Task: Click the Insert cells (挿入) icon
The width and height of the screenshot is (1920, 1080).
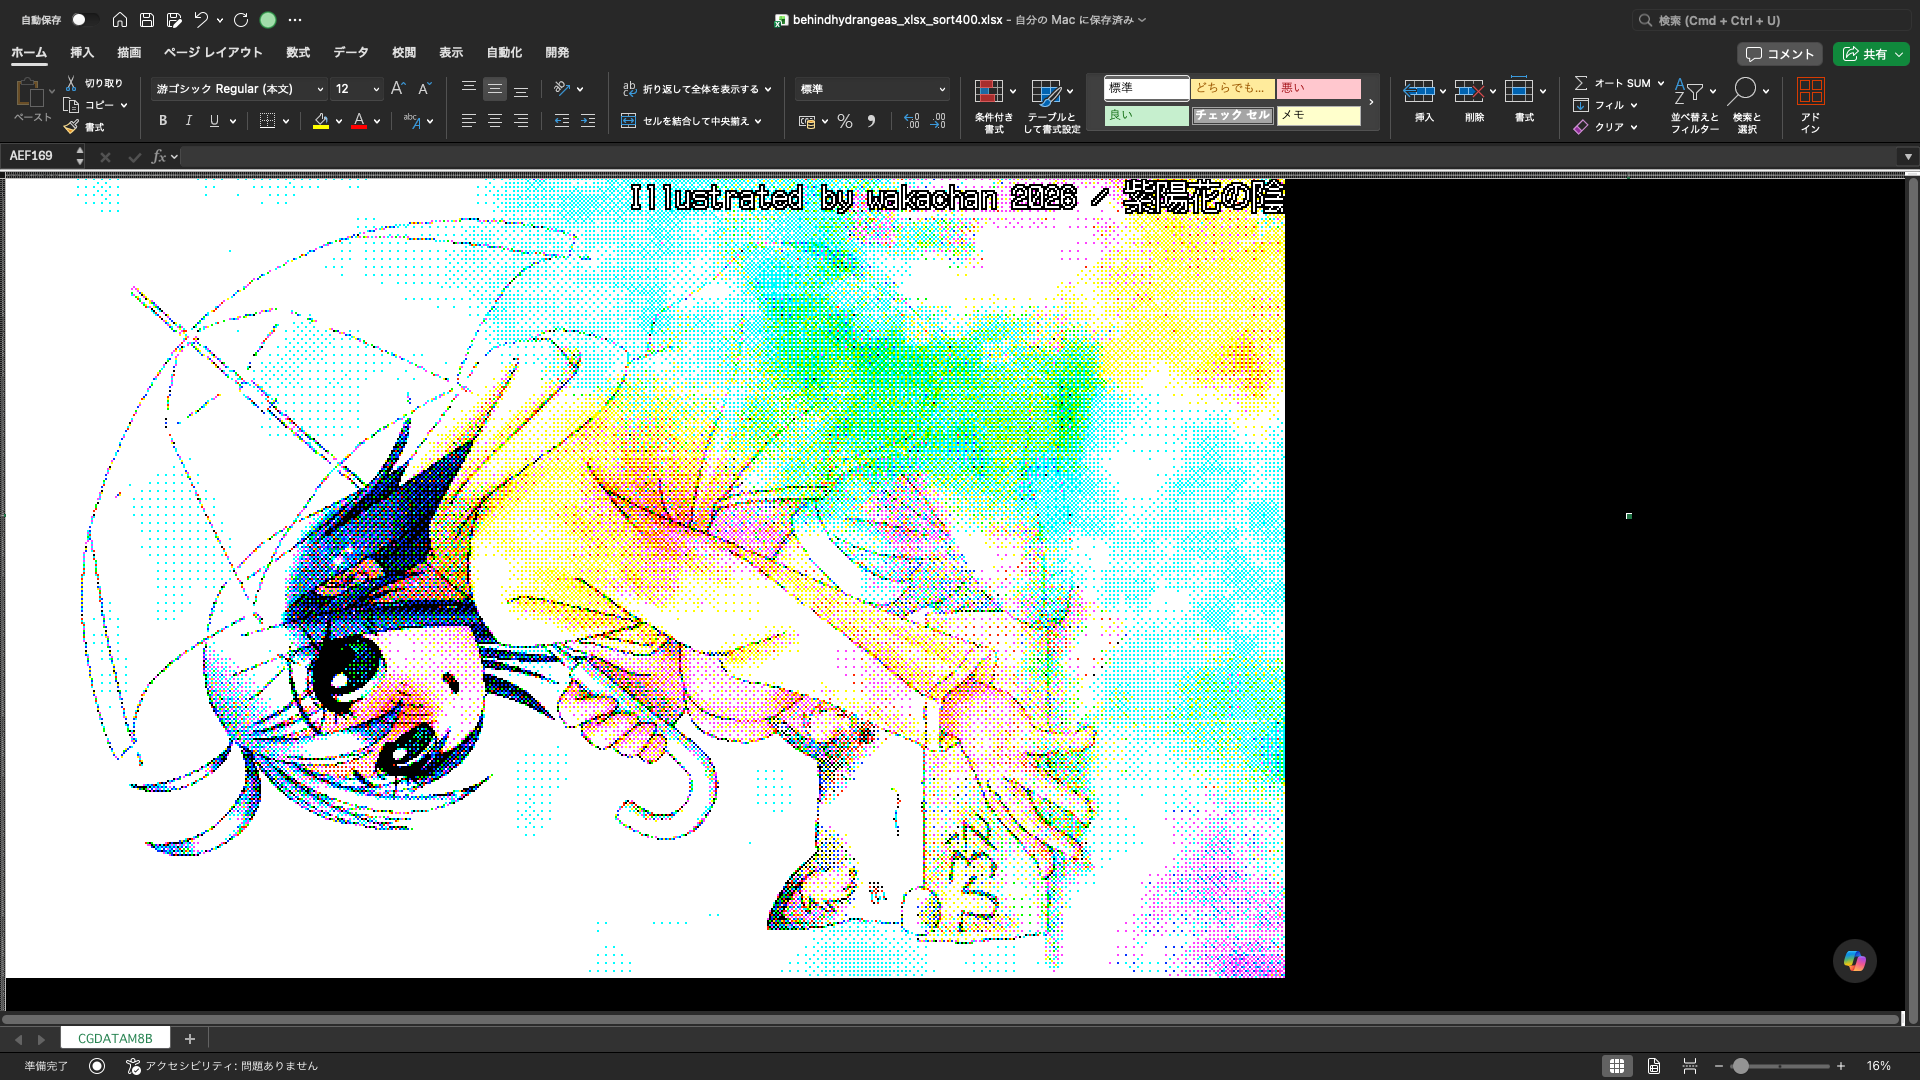Action: (x=1419, y=91)
